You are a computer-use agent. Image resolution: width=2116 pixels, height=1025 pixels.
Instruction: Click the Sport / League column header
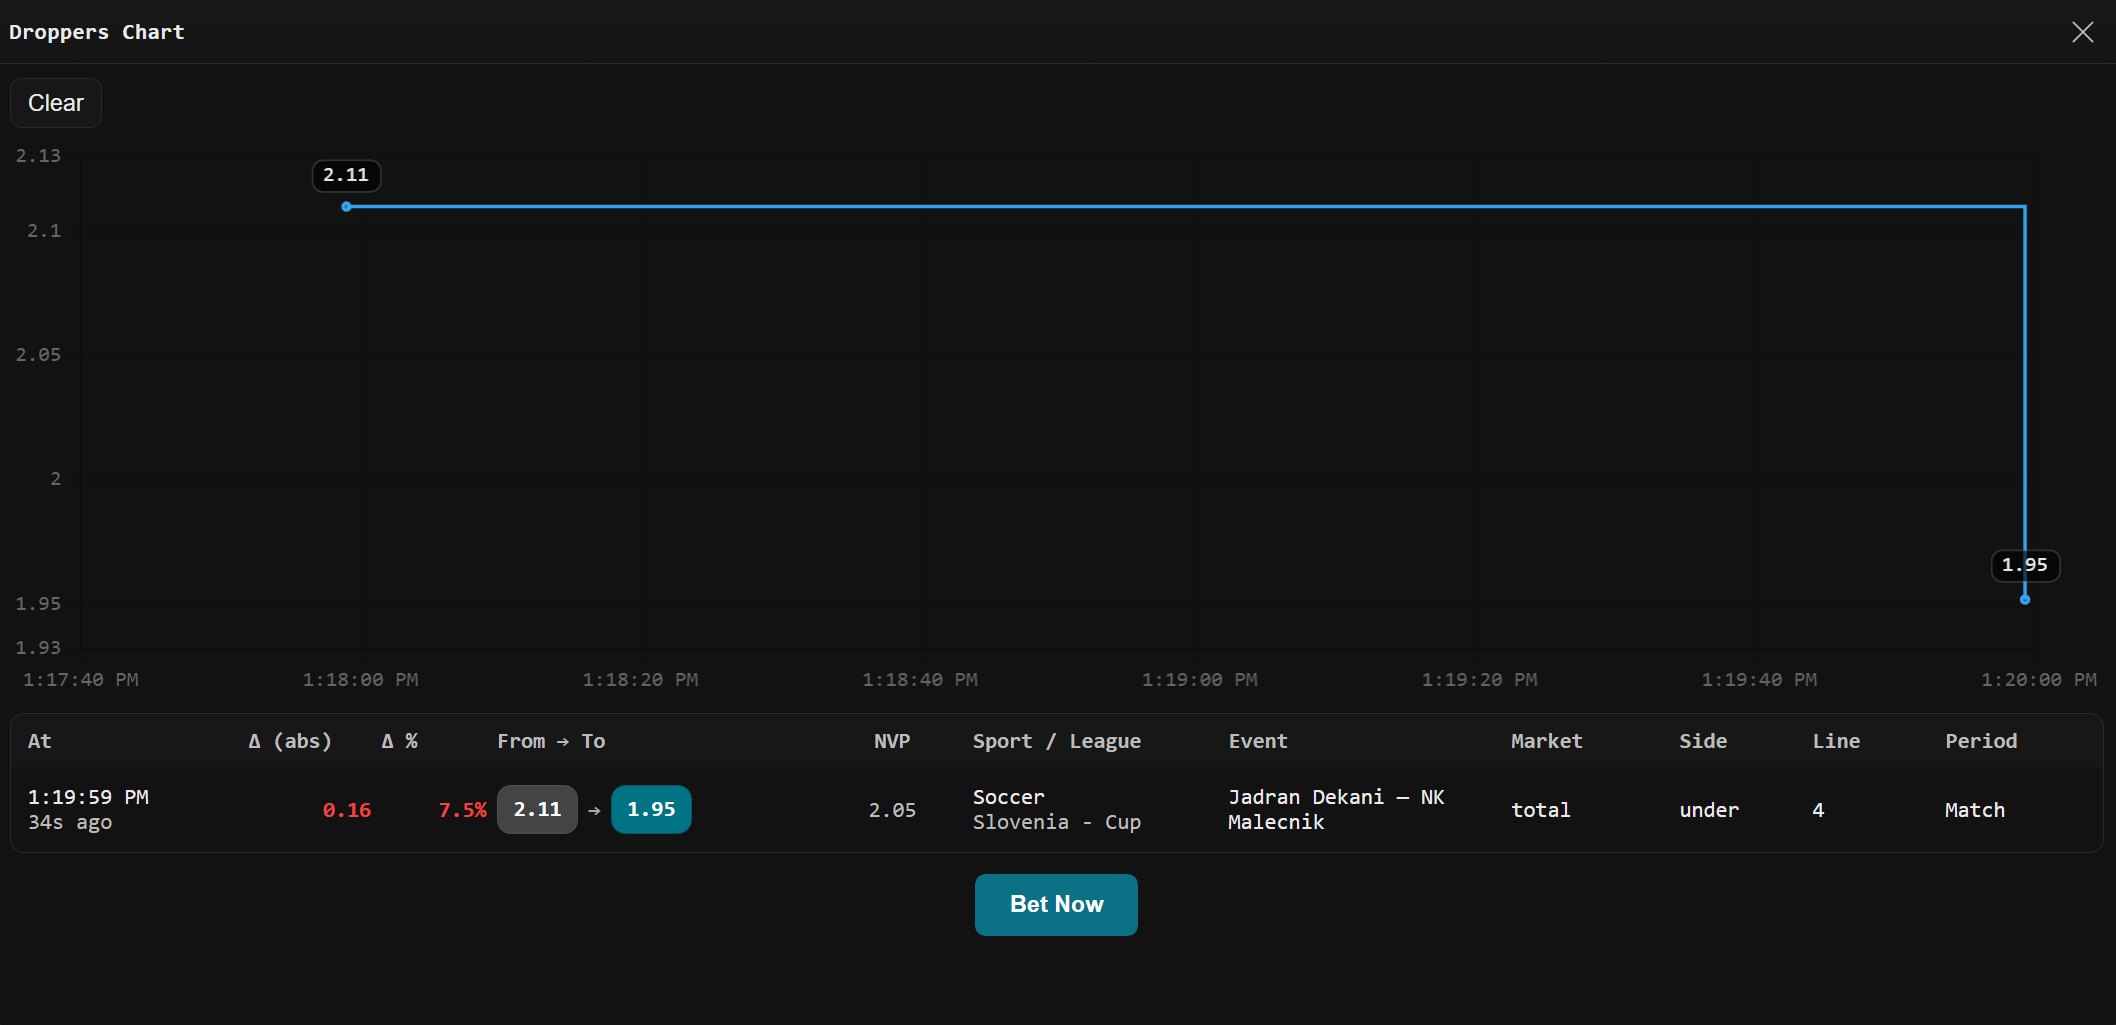click(1056, 741)
